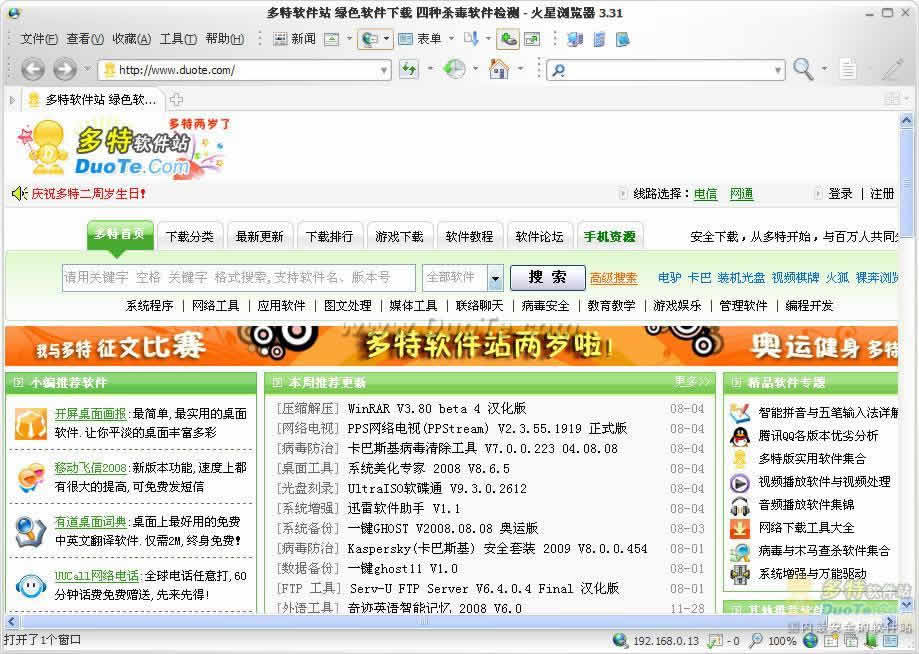The height and width of the screenshot is (654, 919).
Task: Open the 收藏(A) menu
Action: (x=131, y=39)
